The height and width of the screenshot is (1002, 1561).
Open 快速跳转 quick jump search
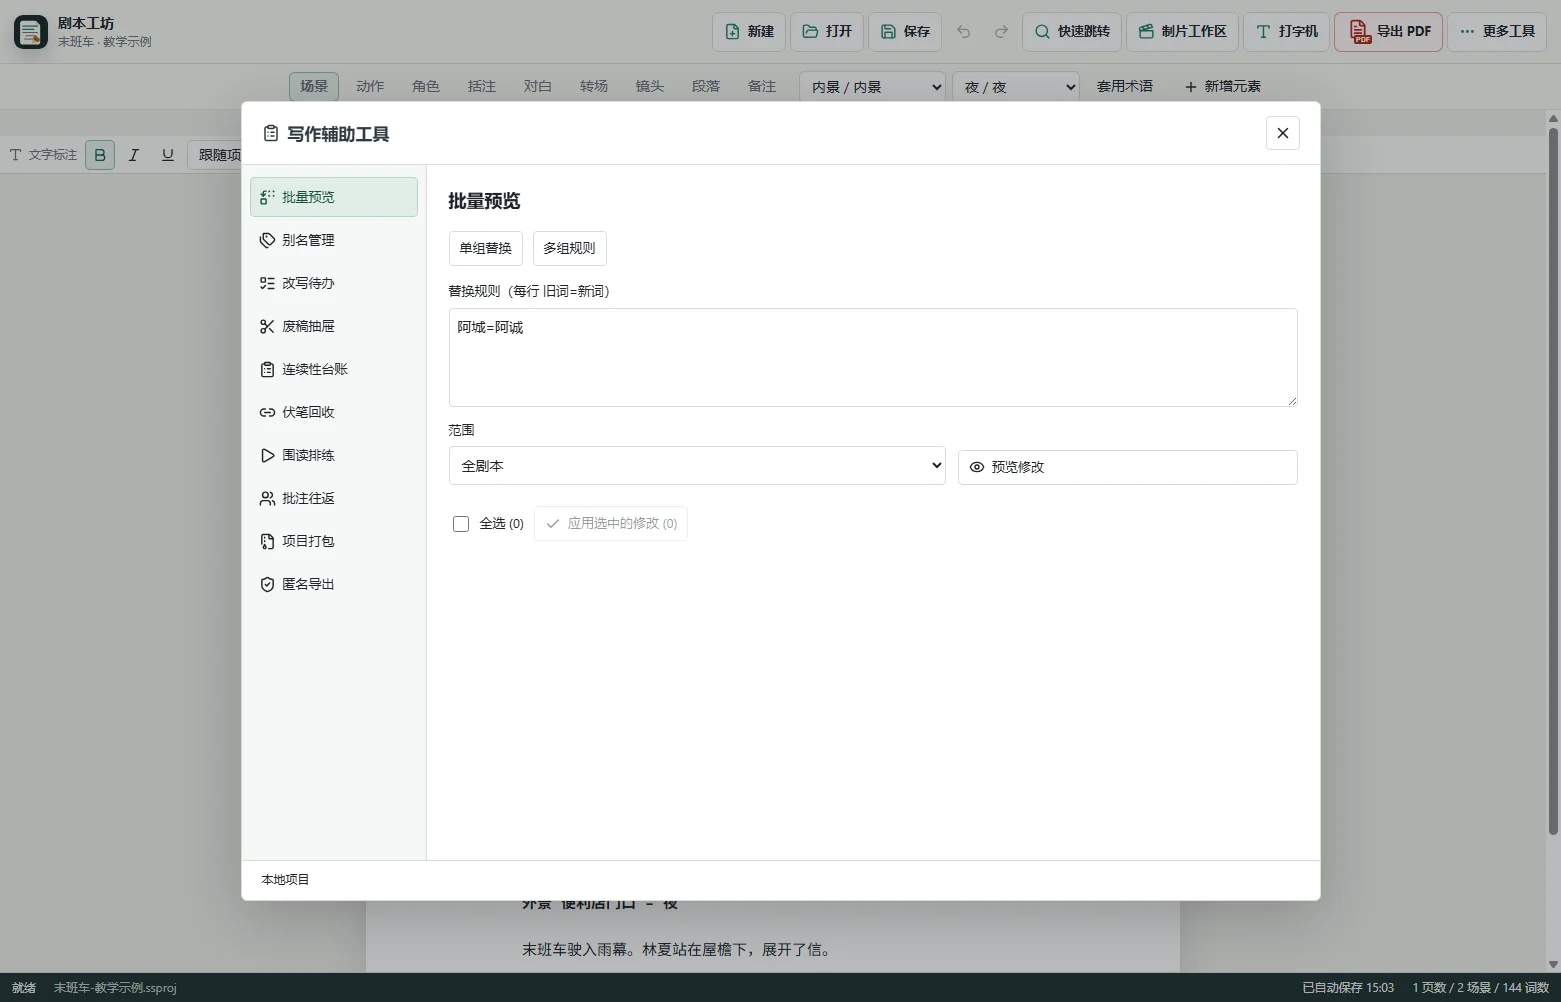[1072, 31]
